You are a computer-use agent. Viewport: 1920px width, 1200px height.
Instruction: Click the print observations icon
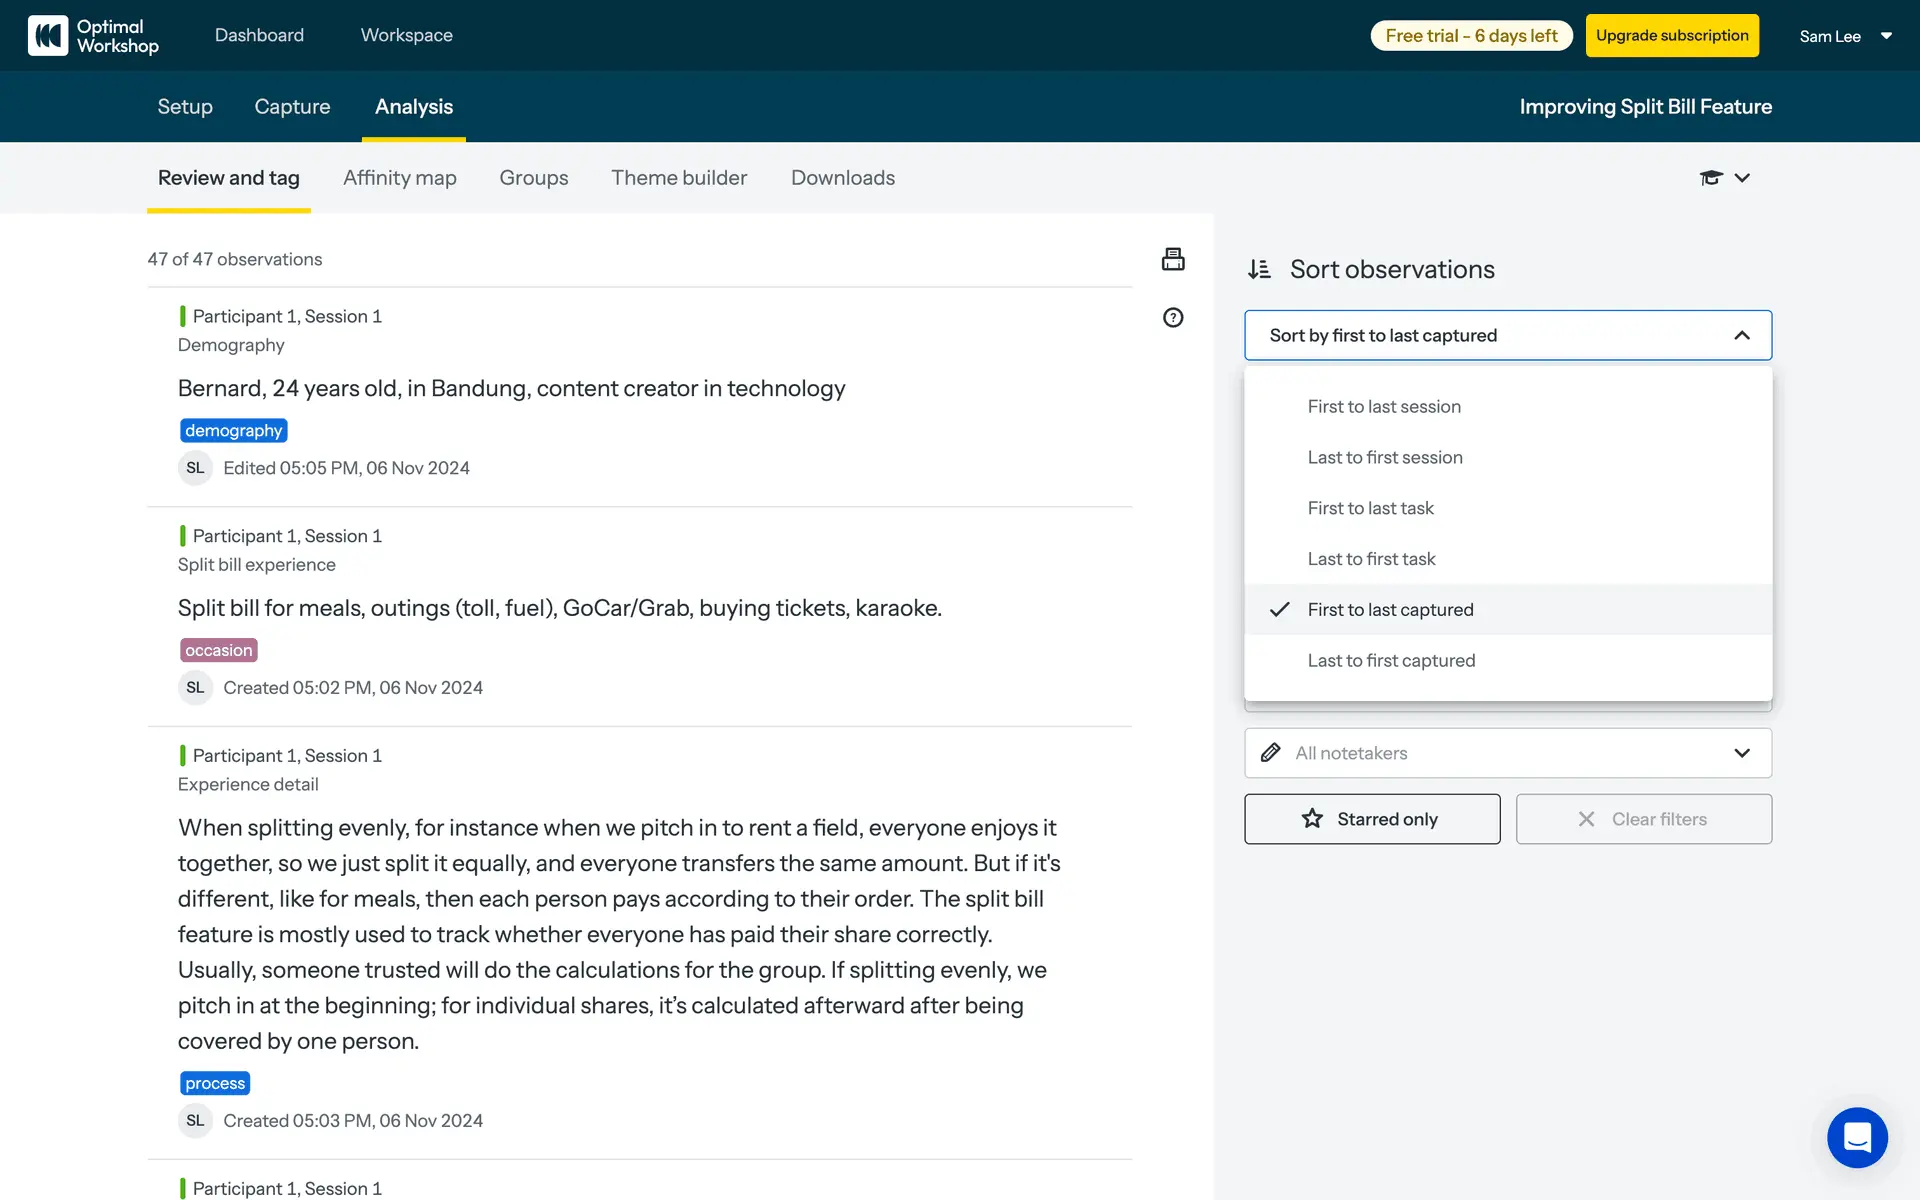1173,259
